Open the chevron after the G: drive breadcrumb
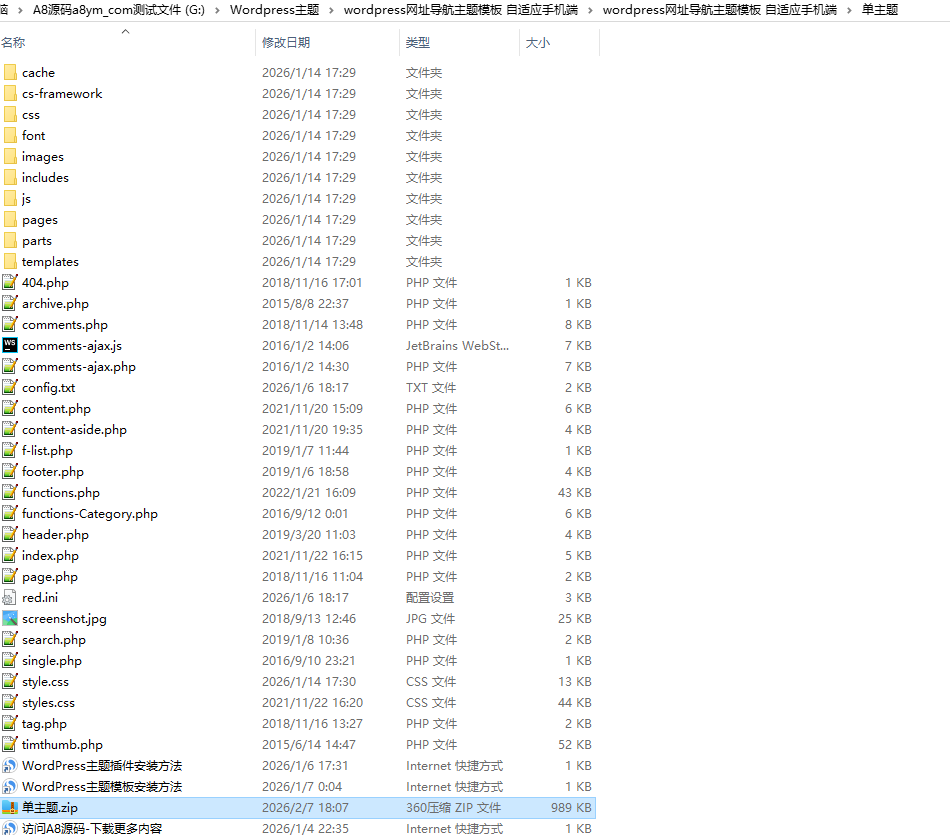Viewport: 950px width, 835px height. tap(217, 10)
